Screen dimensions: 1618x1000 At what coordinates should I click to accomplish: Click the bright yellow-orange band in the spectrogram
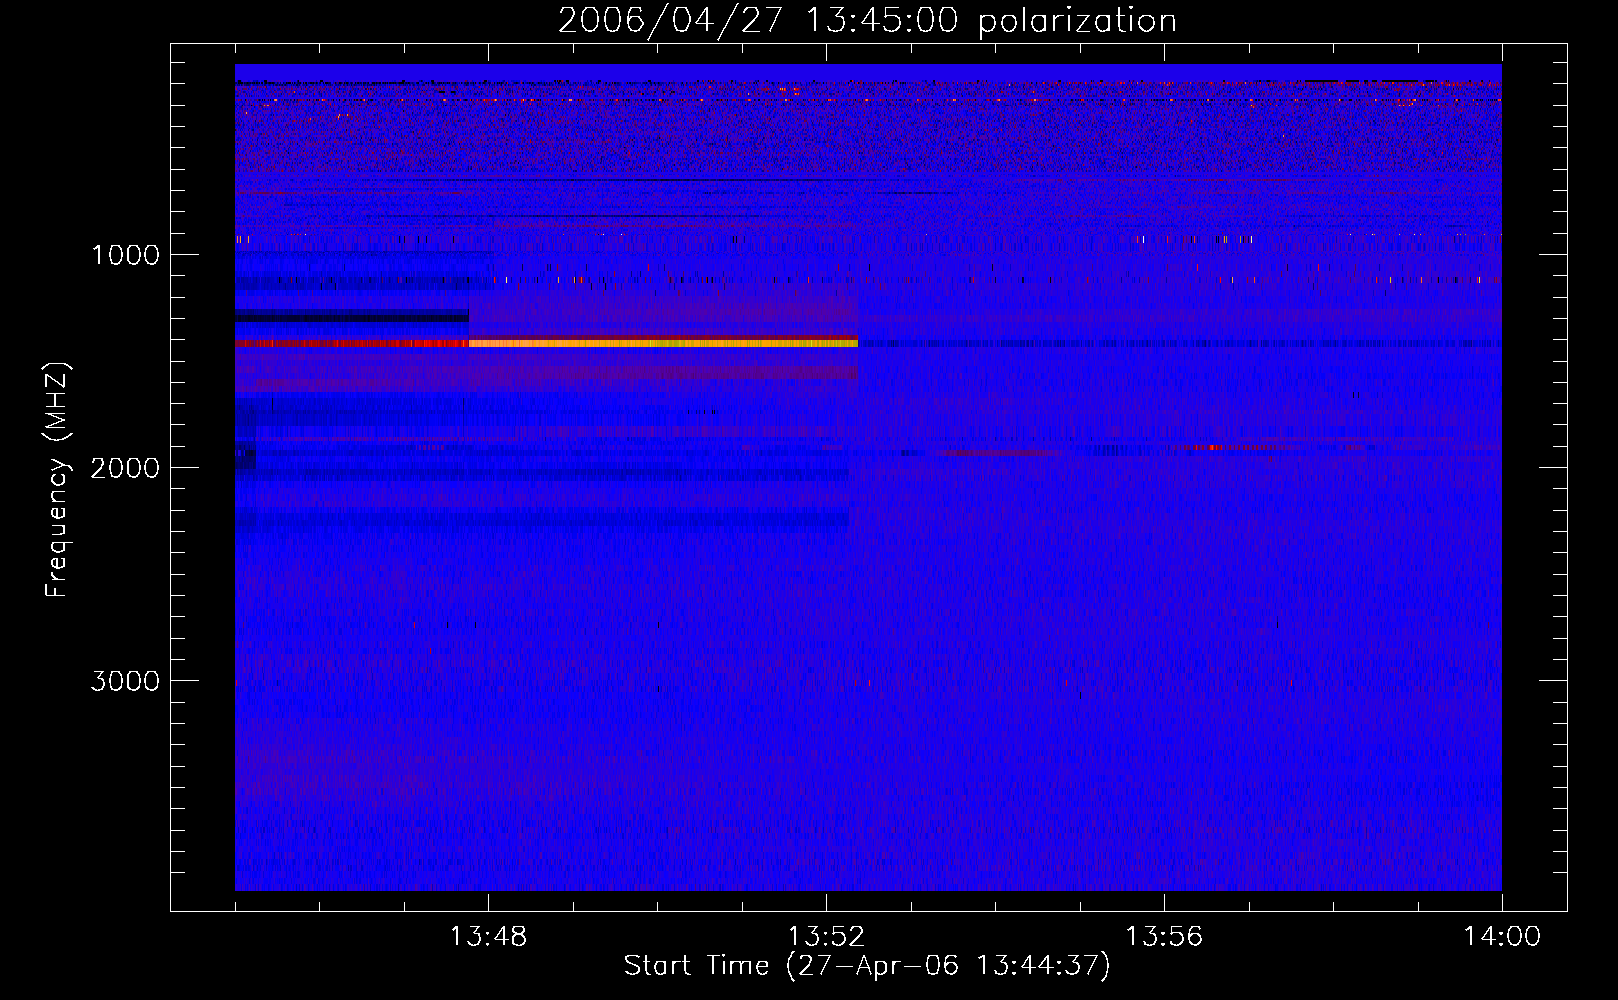(x=663, y=343)
